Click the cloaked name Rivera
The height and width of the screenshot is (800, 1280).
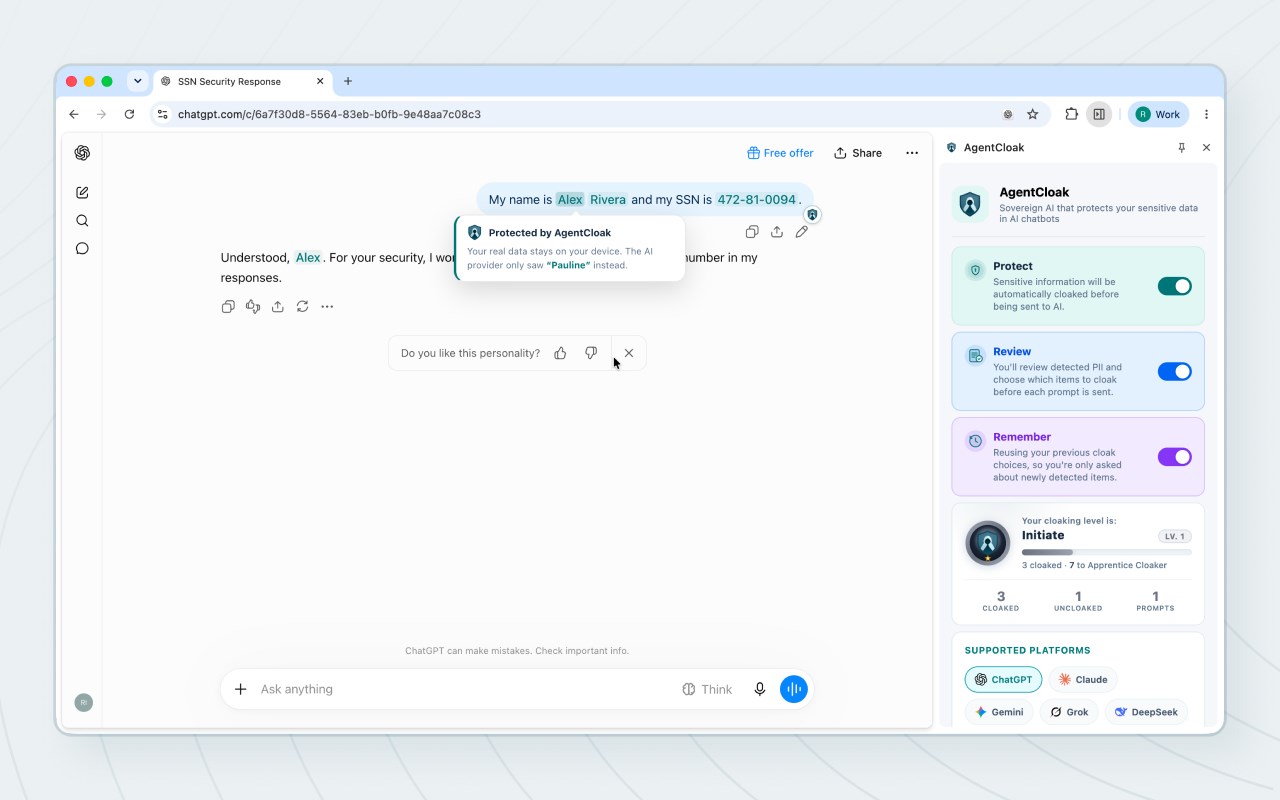coord(608,199)
